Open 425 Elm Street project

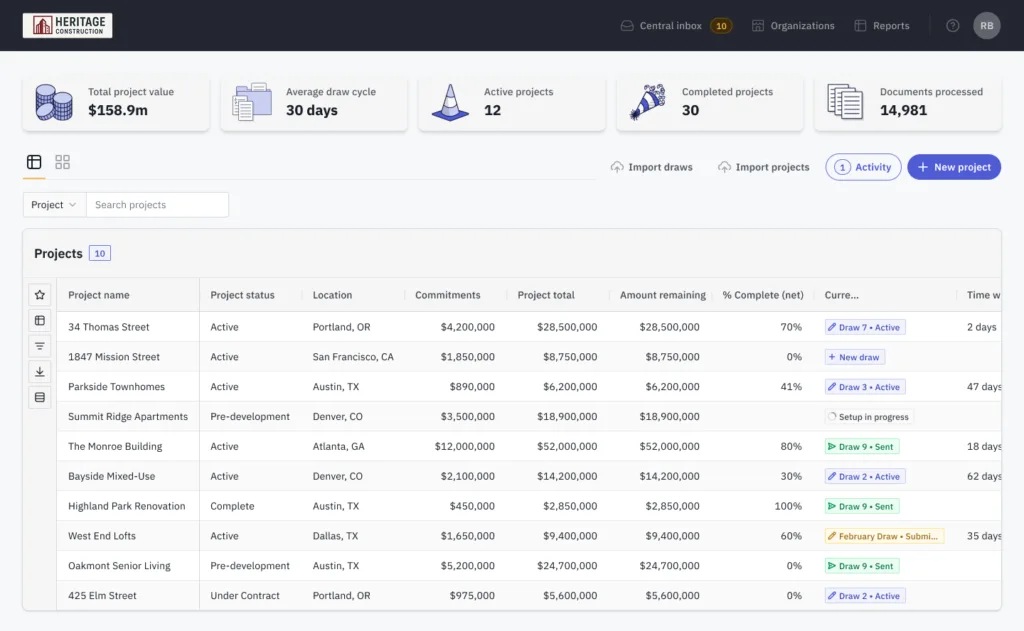(103, 596)
